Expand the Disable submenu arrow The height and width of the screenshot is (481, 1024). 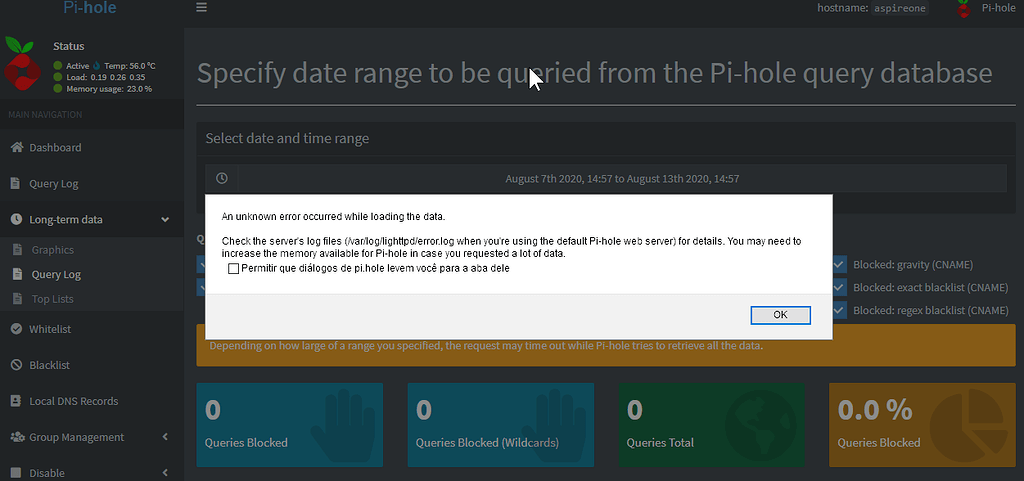tap(165, 473)
